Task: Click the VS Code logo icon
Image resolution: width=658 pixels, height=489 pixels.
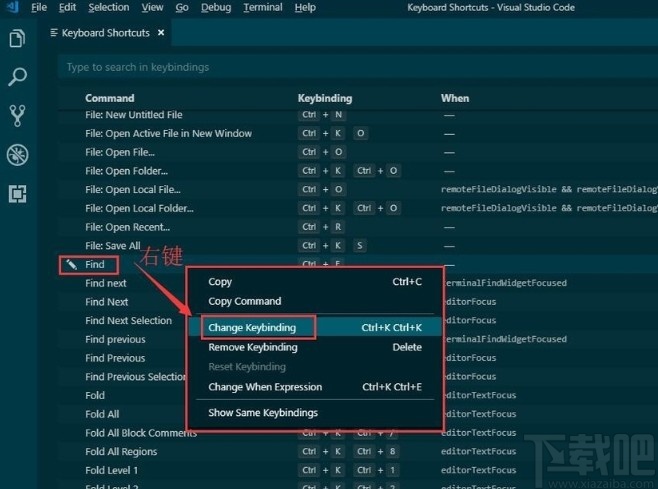Action: coord(13,7)
